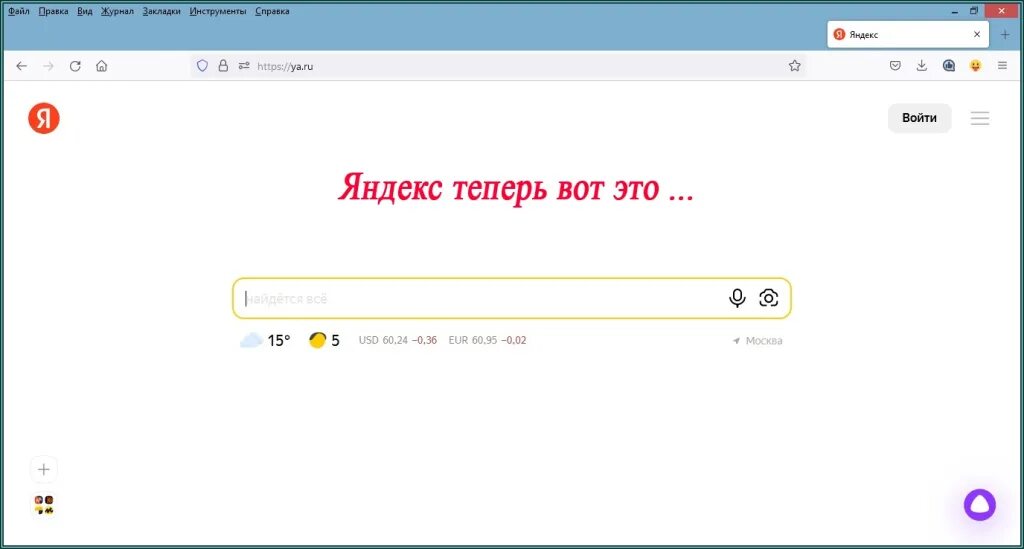Bookmark this page with the star

[x=794, y=65]
